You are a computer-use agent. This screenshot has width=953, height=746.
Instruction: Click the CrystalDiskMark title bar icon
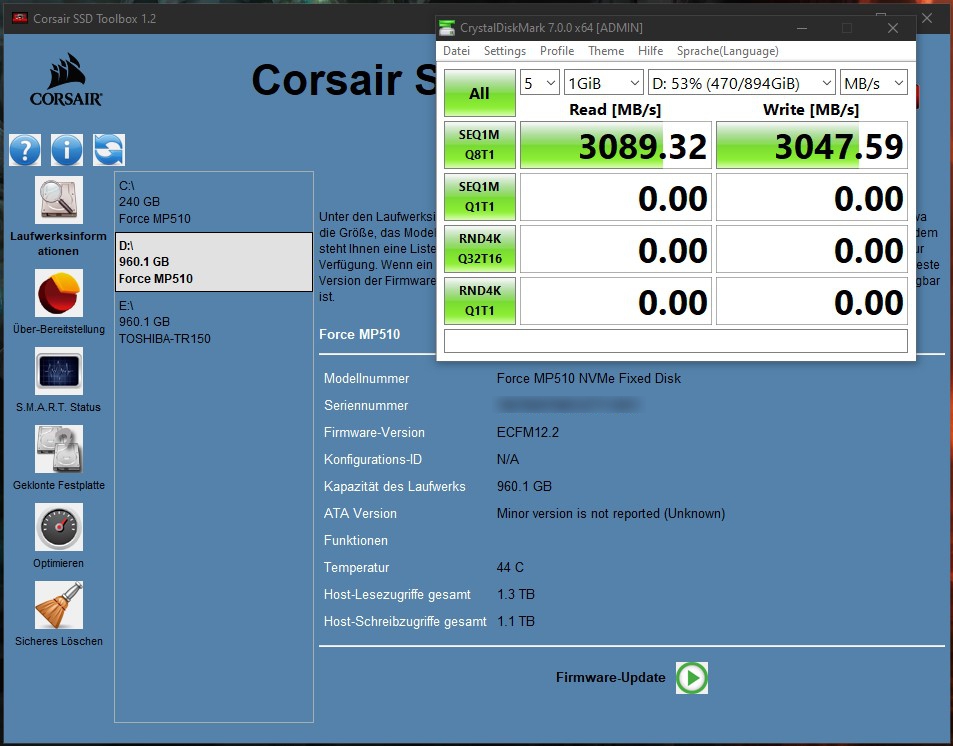coord(447,28)
